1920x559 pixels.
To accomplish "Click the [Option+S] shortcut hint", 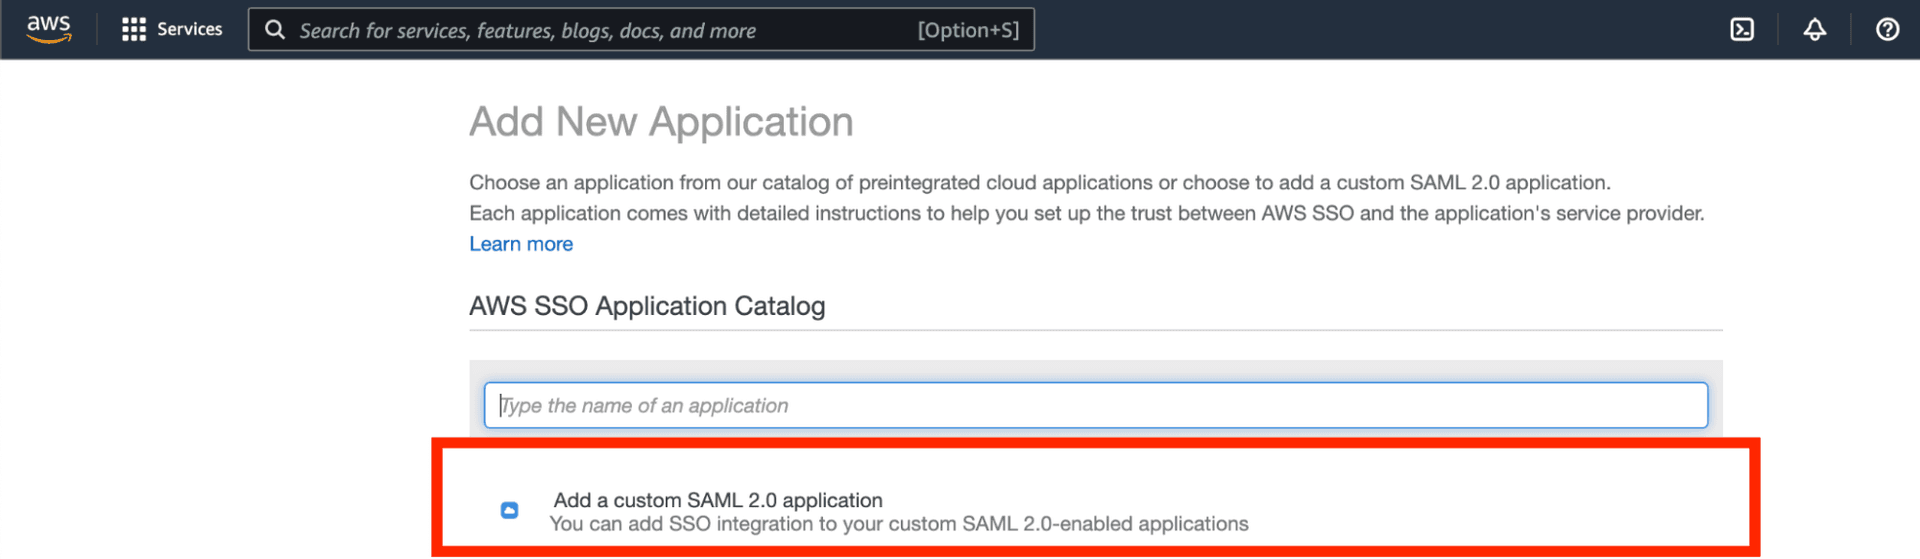I will (967, 31).
